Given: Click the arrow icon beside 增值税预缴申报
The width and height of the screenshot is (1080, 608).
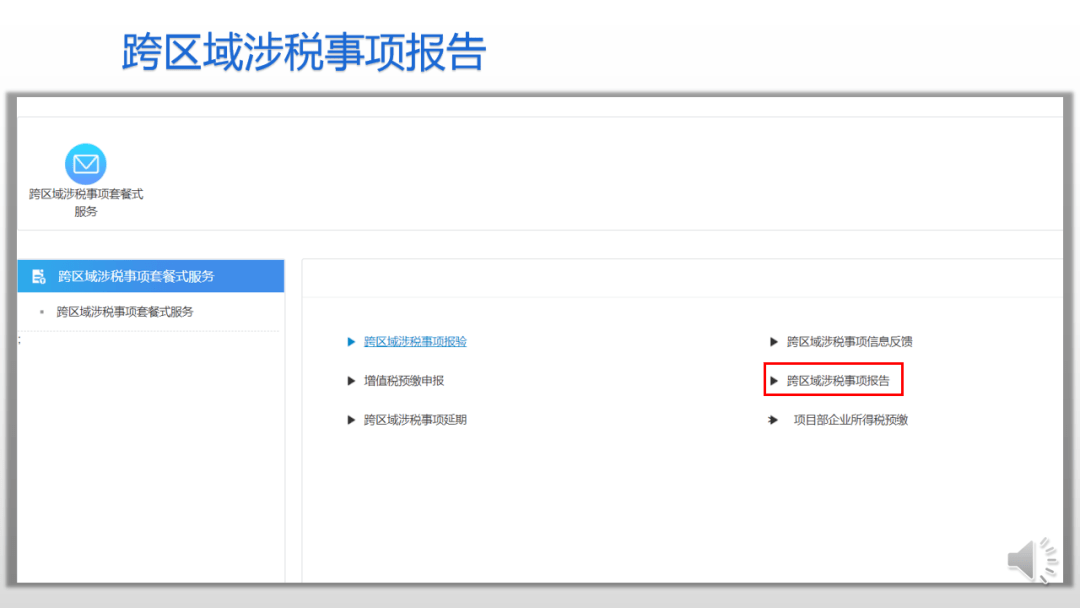Looking at the screenshot, I should coord(350,380).
